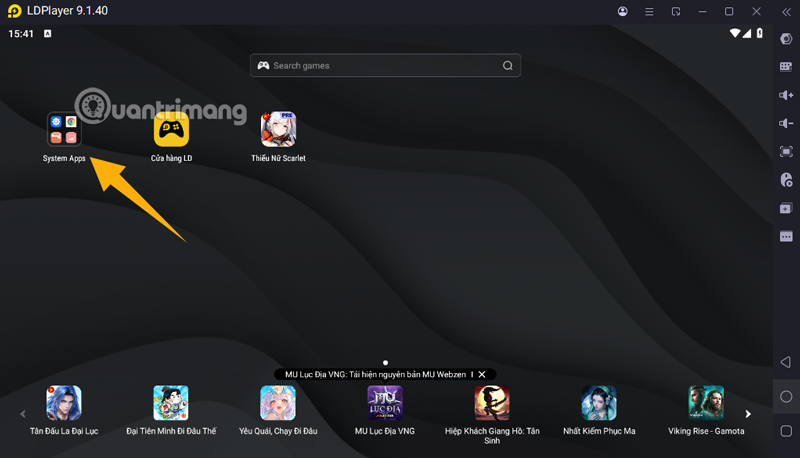Launch the Cửa hàng LD store app
The height and width of the screenshot is (458, 800).
171,130
